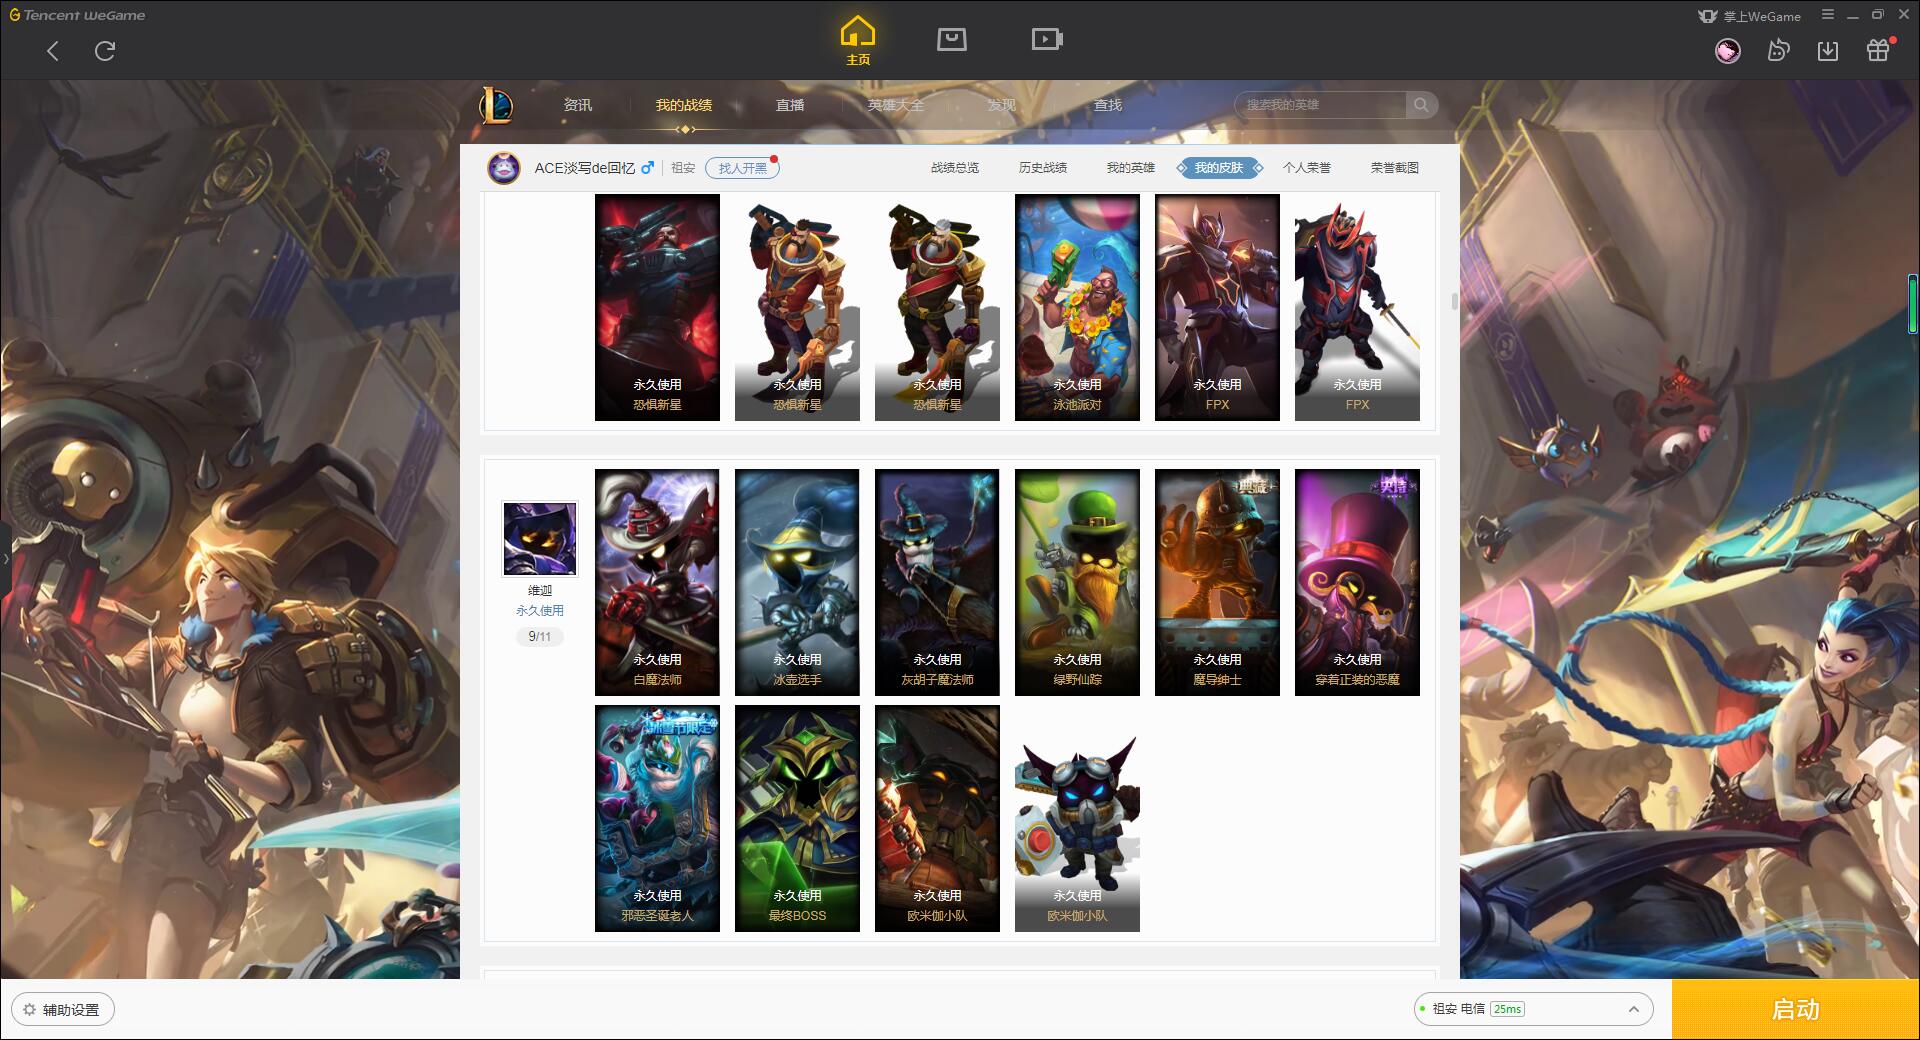
Task: Click the 祖安 server label beside name
Action: click(683, 168)
